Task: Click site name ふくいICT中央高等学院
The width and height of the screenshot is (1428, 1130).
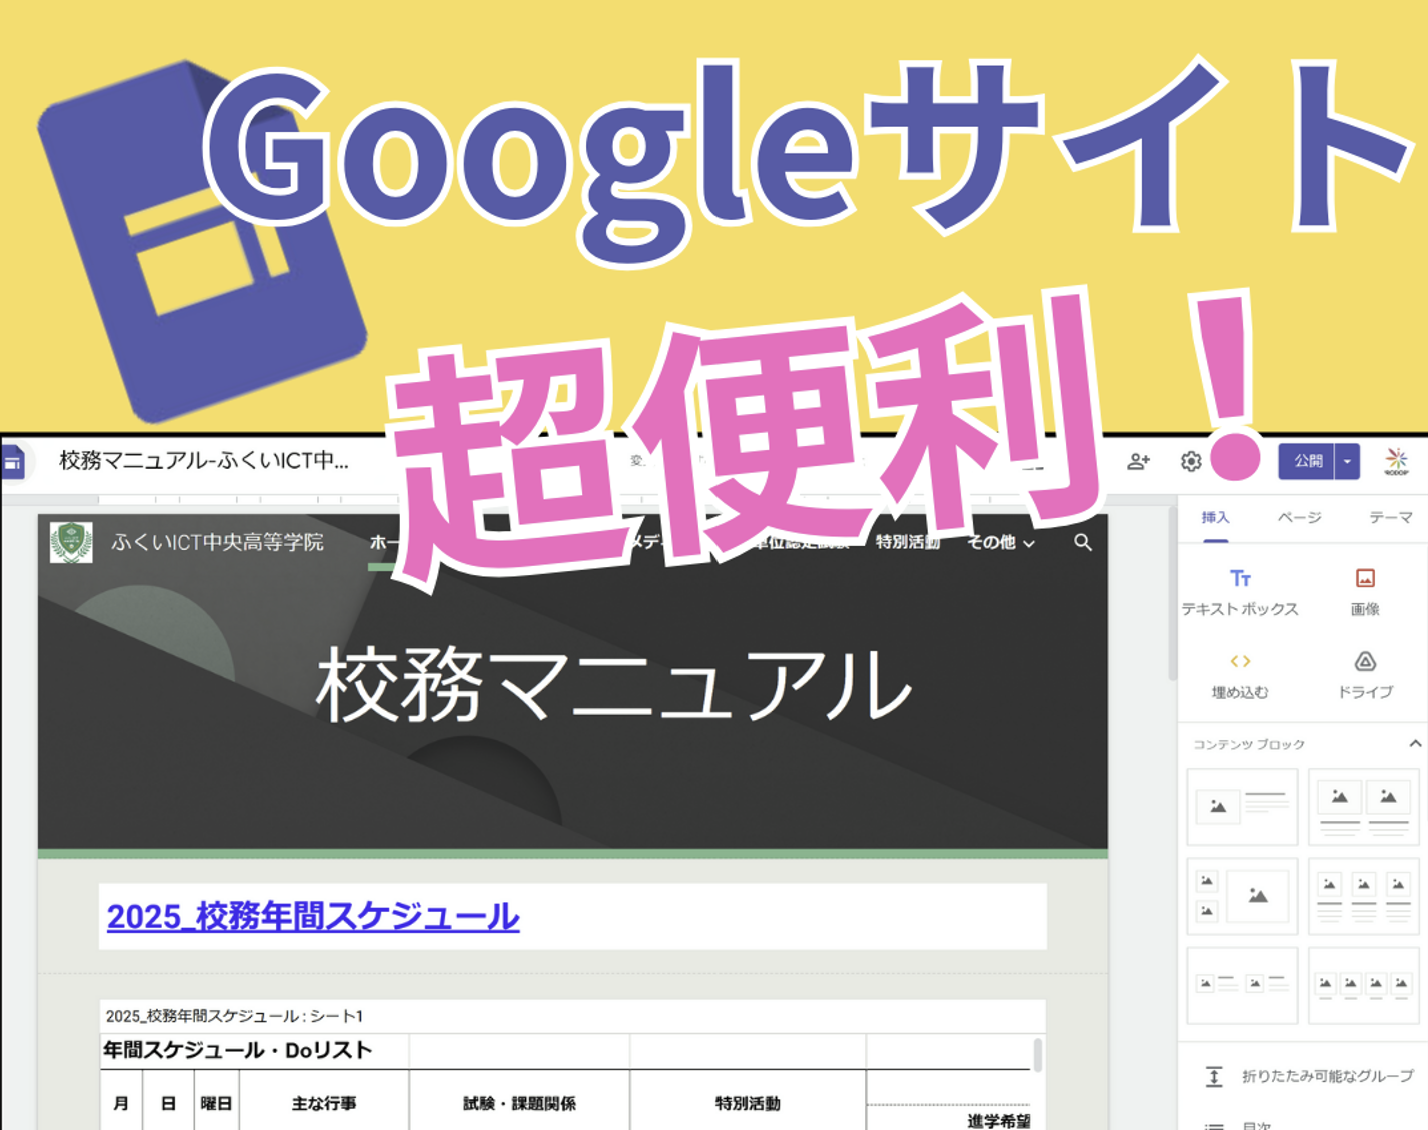Action: (x=217, y=543)
